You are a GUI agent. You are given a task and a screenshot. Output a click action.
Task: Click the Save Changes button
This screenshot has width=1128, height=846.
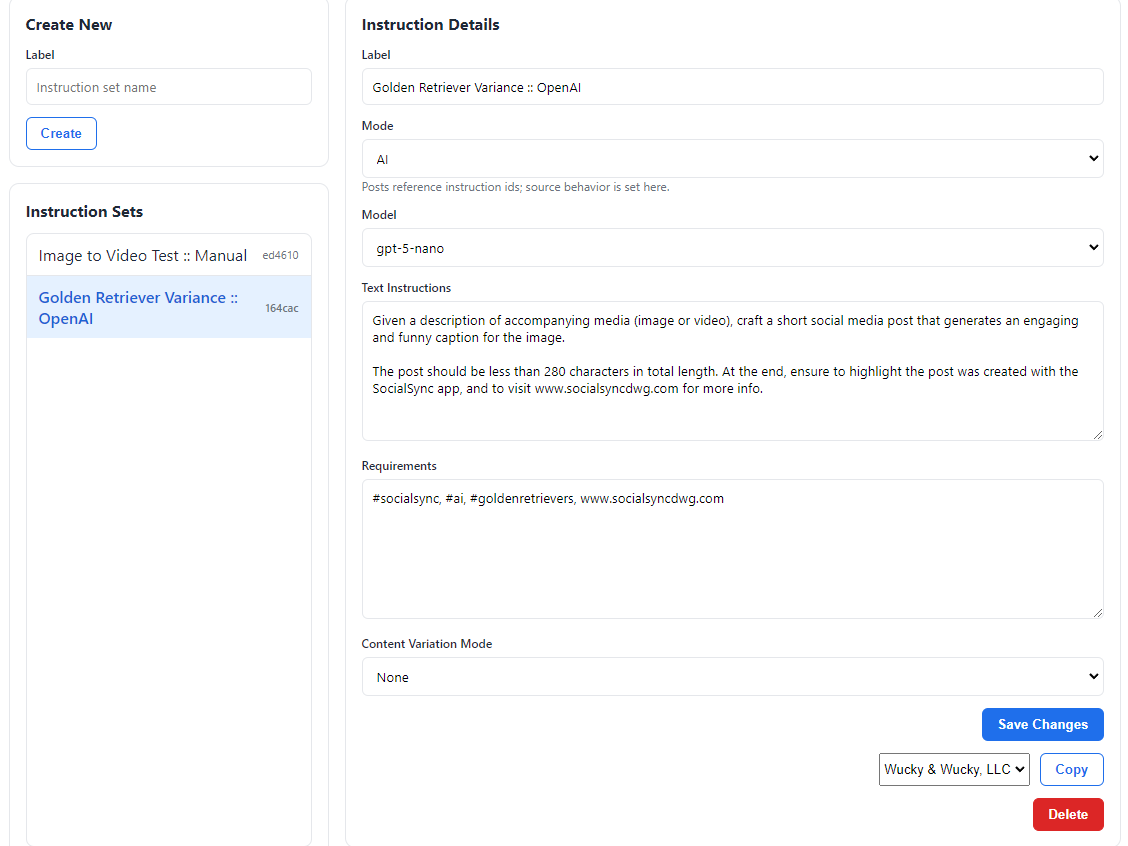(1042, 725)
